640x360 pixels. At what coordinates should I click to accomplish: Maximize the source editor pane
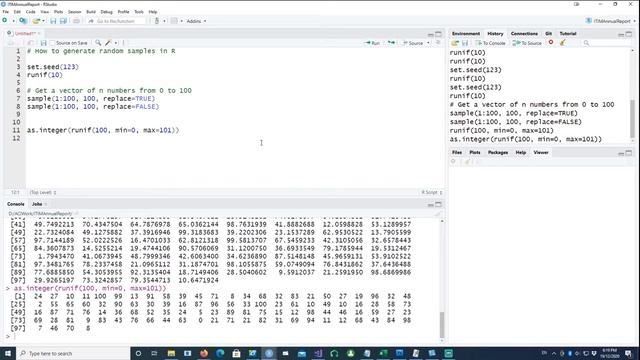pos(438,34)
